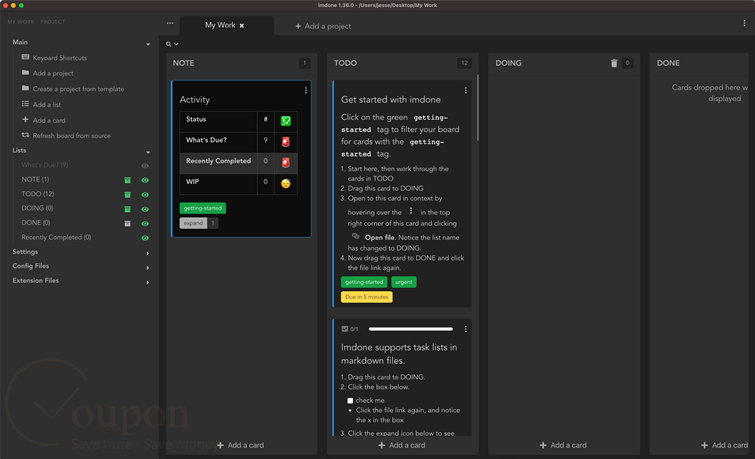Click the Add a list icon

point(25,104)
